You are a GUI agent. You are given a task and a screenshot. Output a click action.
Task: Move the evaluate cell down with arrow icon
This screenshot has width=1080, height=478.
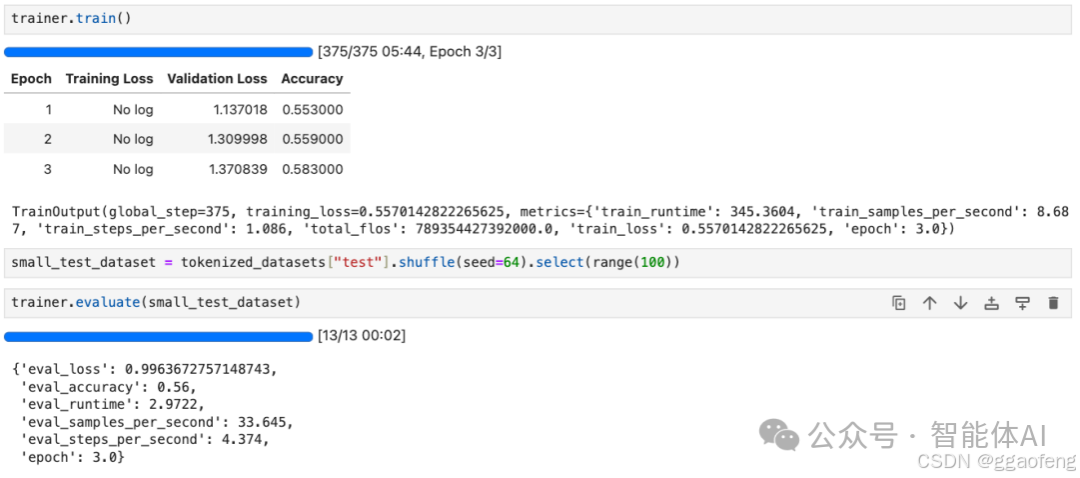(x=960, y=303)
